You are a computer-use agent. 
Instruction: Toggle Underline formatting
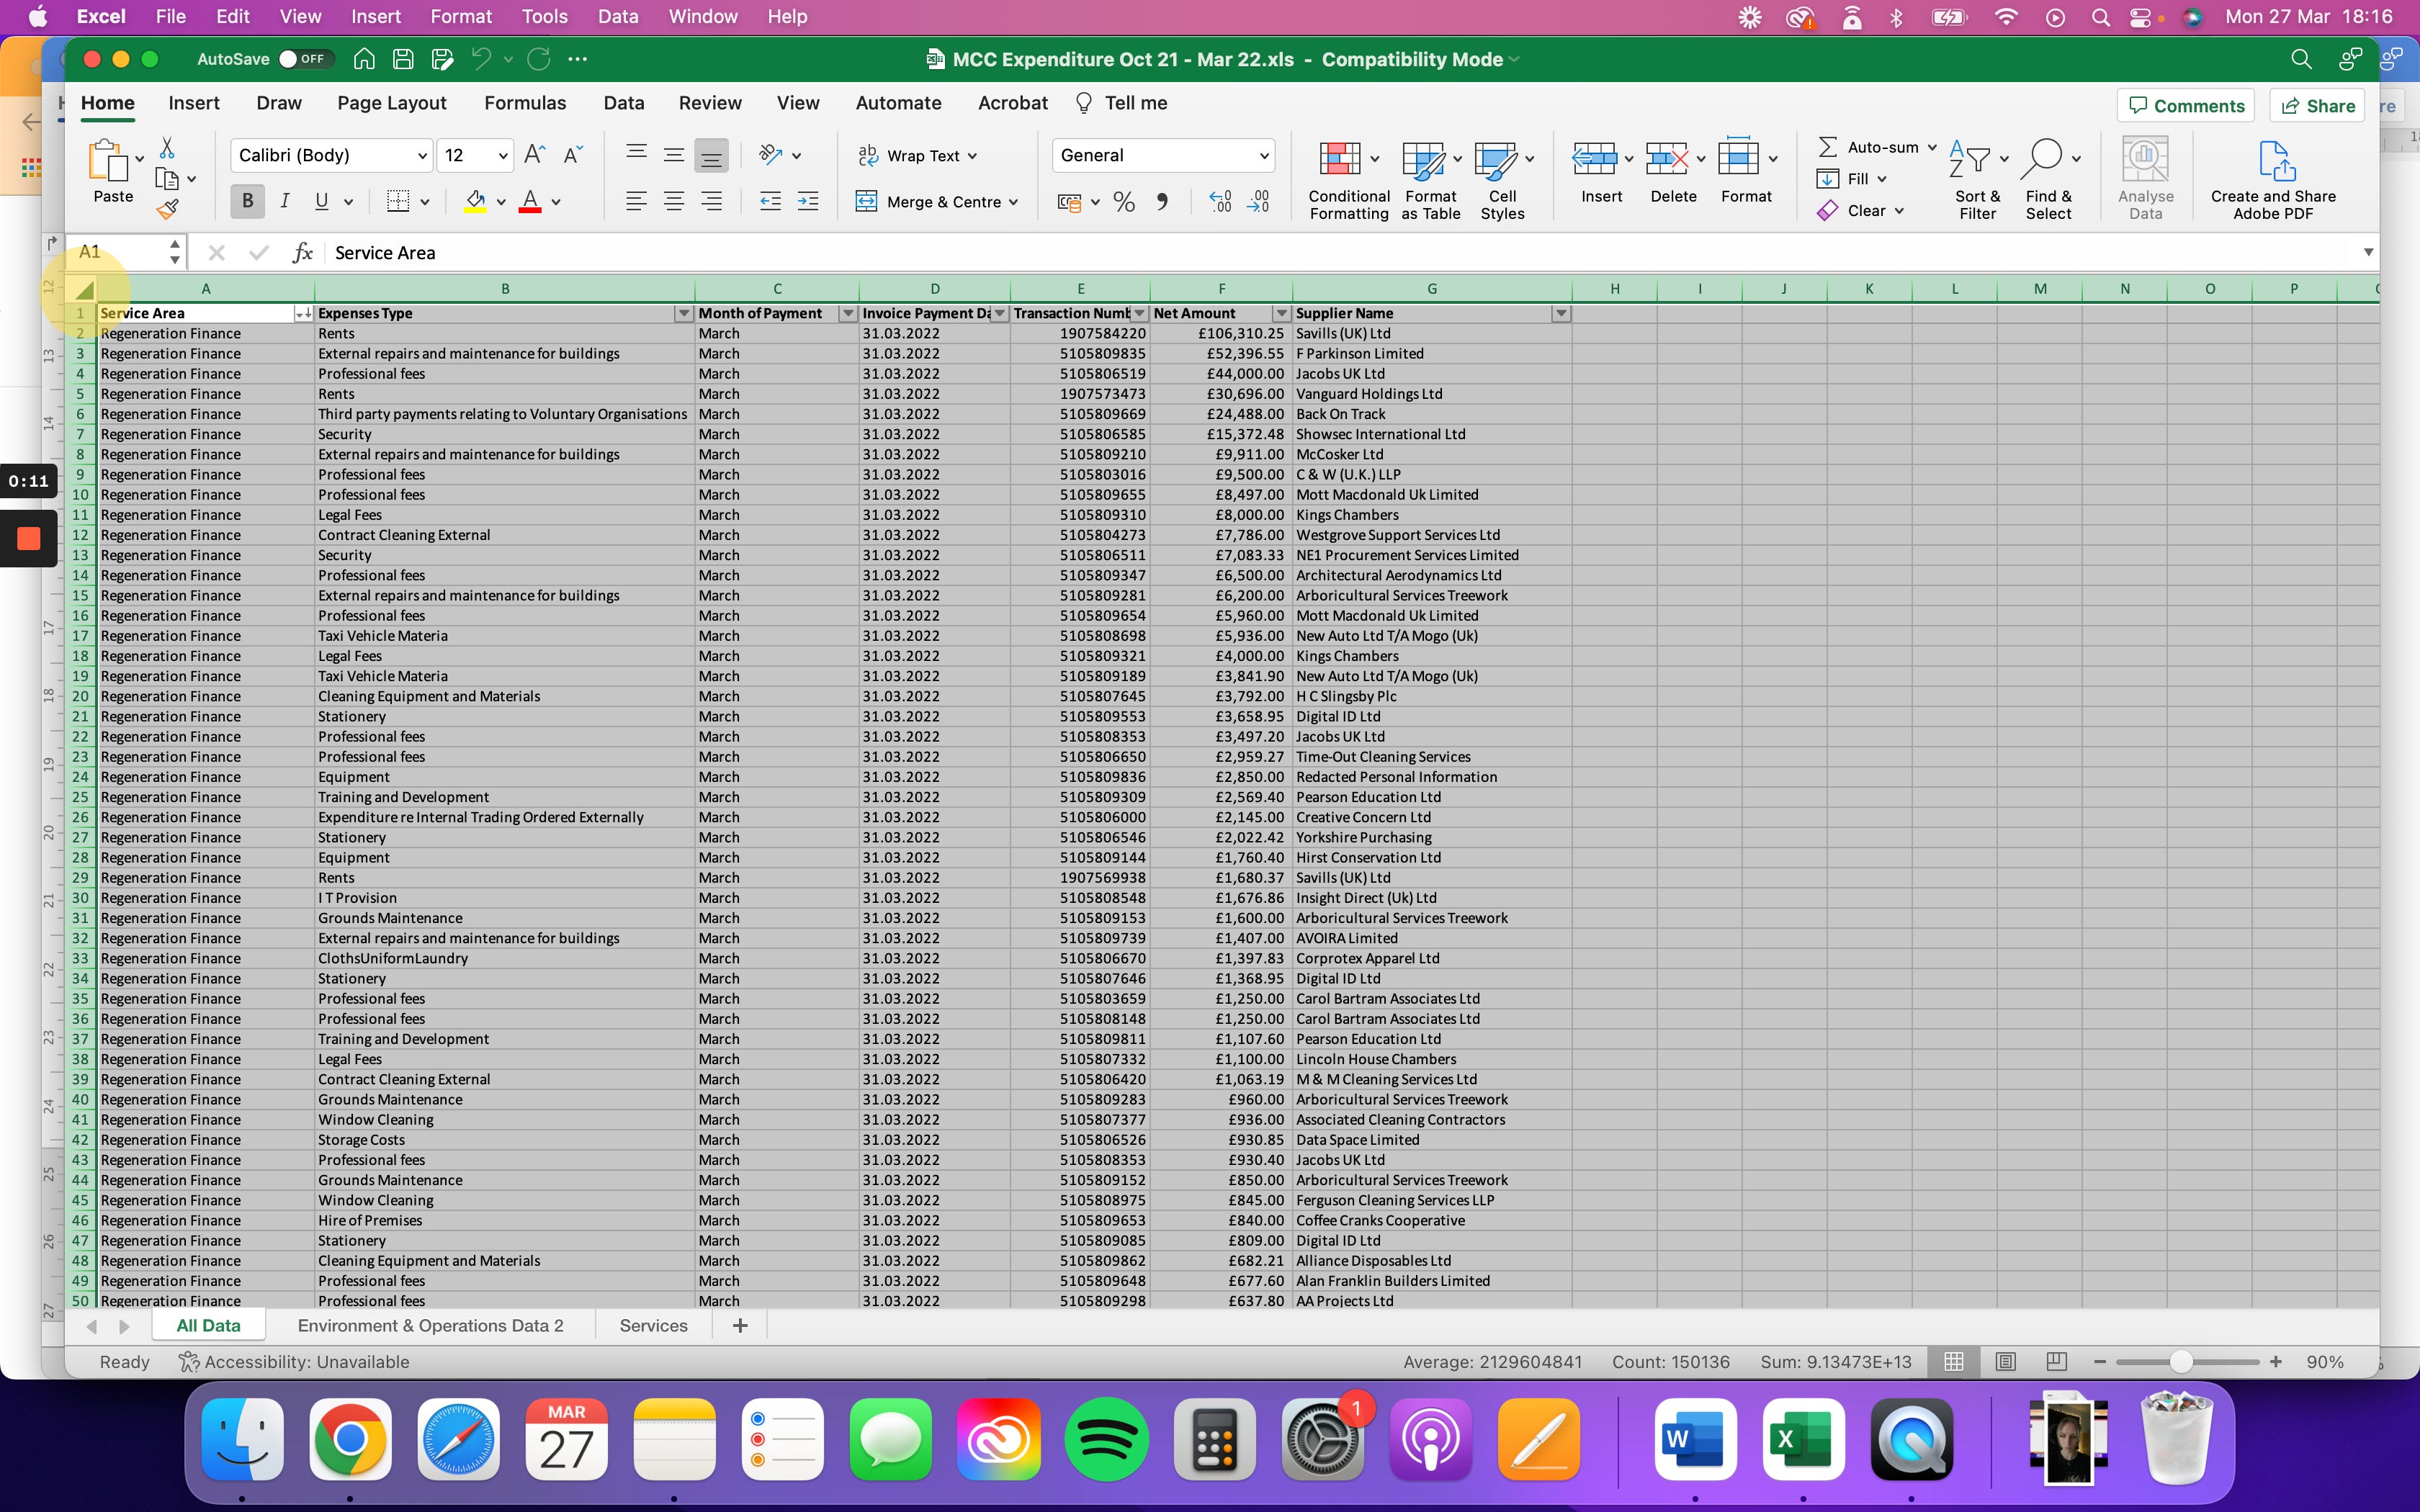click(x=322, y=201)
